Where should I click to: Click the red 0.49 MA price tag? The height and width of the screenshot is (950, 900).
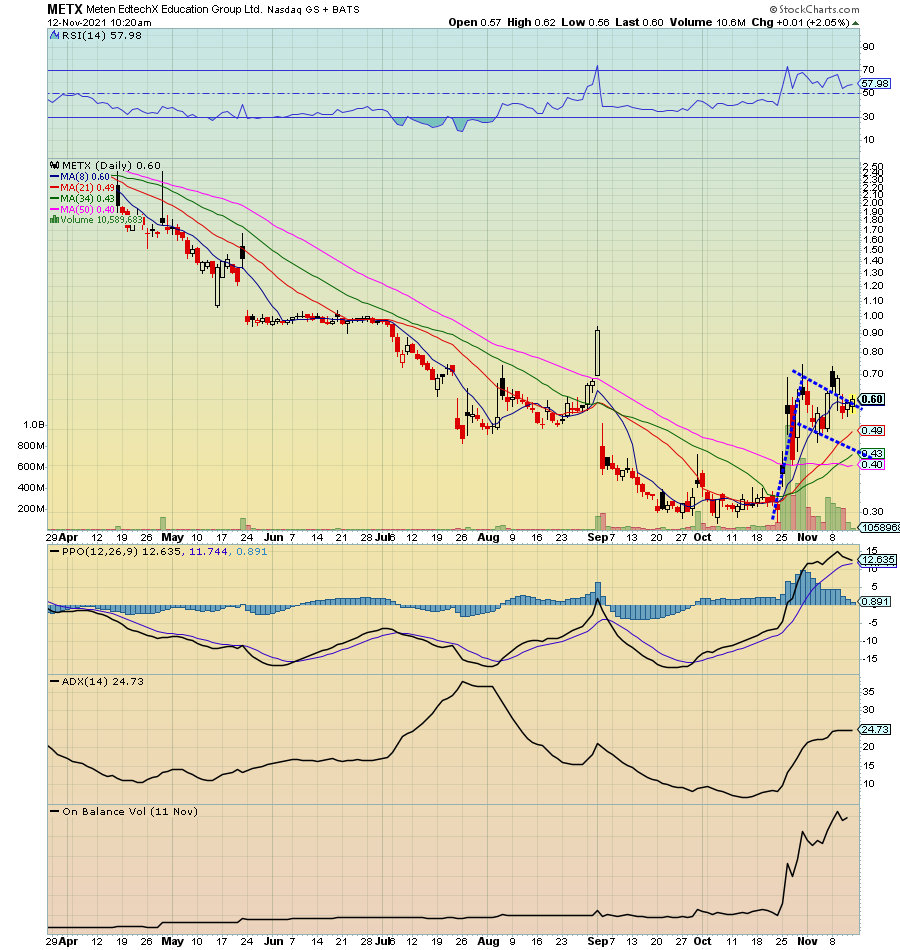(872, 431)
